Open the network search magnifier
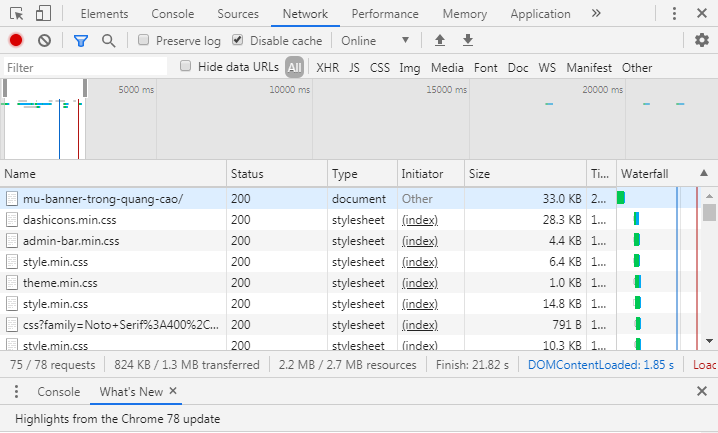This screenshot has width=718, height=433. click(x=108, y=40)
